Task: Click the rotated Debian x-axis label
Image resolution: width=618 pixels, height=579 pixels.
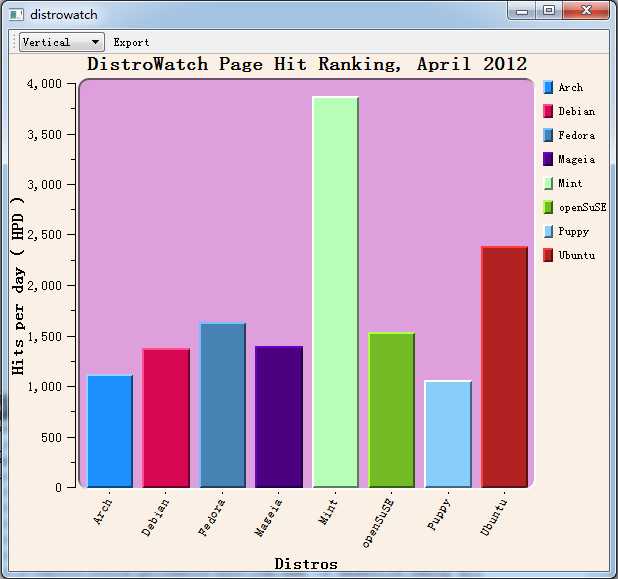Action: pyautogui.click(x=155, y=517)
